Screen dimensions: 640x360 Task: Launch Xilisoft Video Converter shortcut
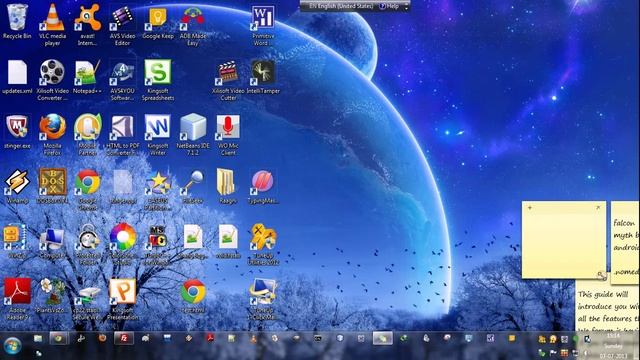tap(52, 73)
